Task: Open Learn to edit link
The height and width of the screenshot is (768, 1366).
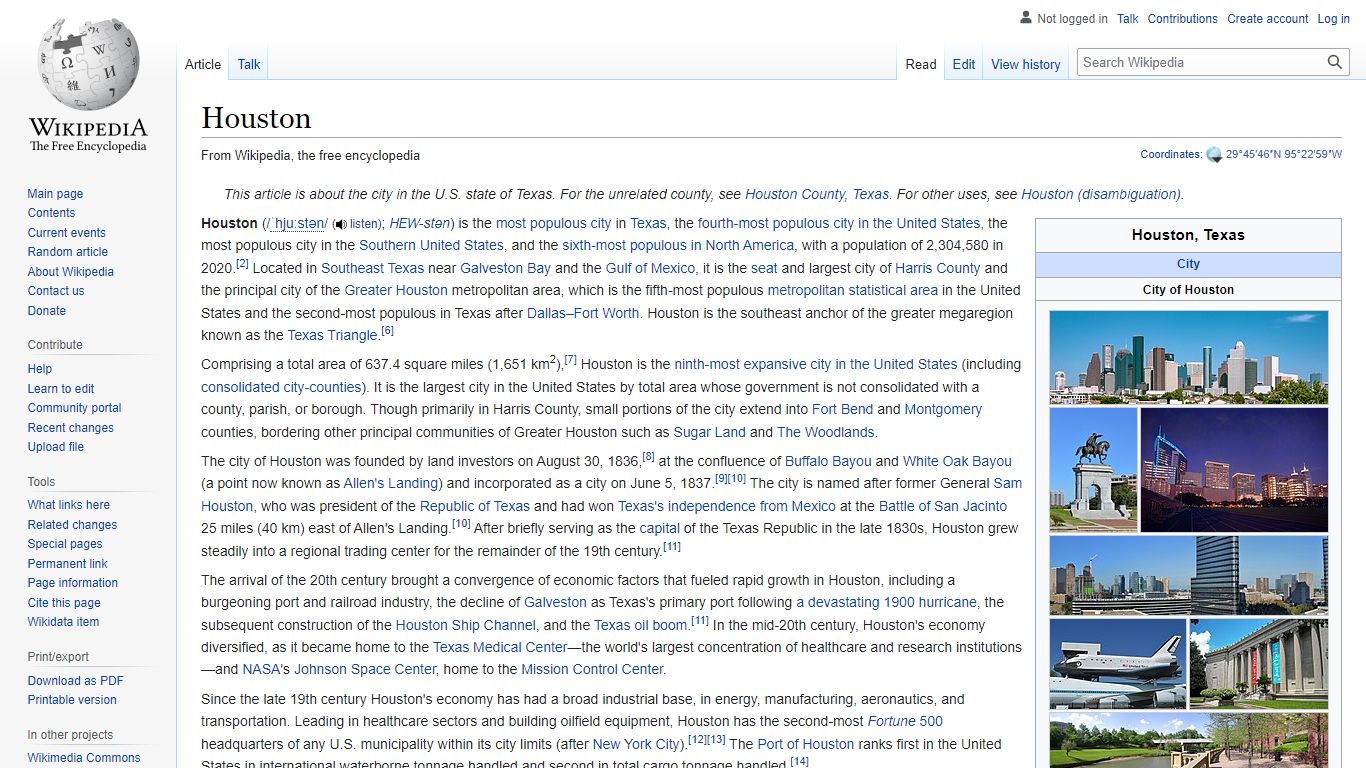Action: click(61, 389)
